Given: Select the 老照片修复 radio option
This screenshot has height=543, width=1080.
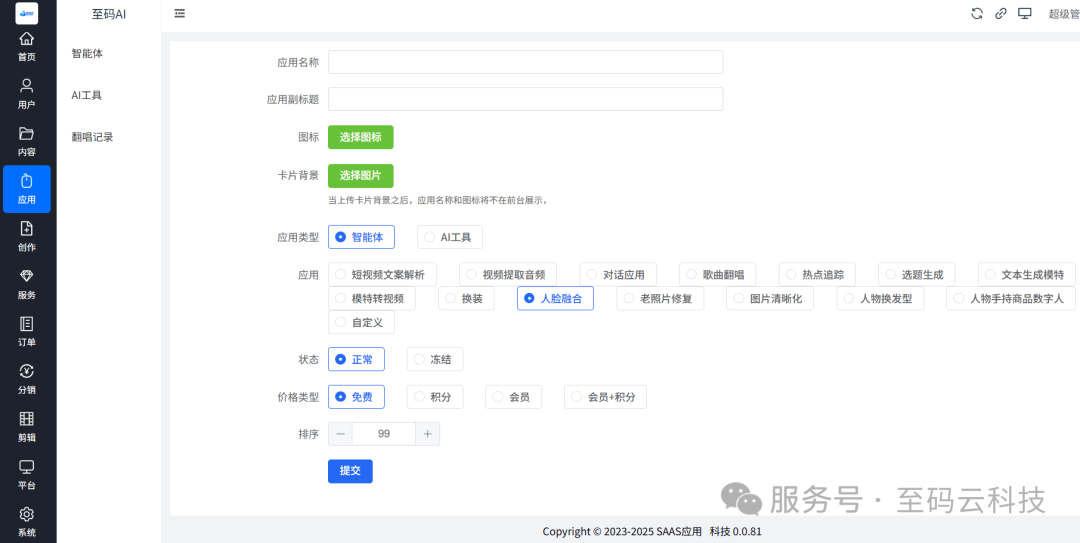Looking at the screenshot, I should 660,298.
